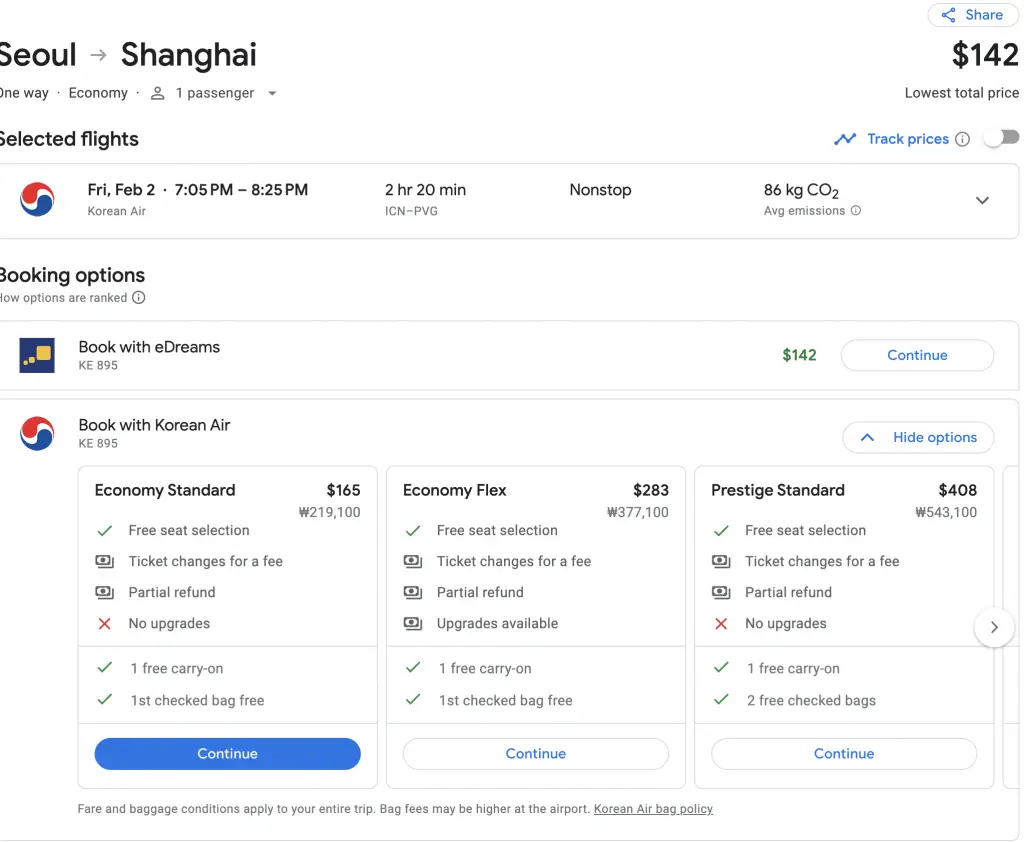1024x843 pixels.
Task: Click Economy Standard no upgrades X icon
Action: click(x=104, y=624)
